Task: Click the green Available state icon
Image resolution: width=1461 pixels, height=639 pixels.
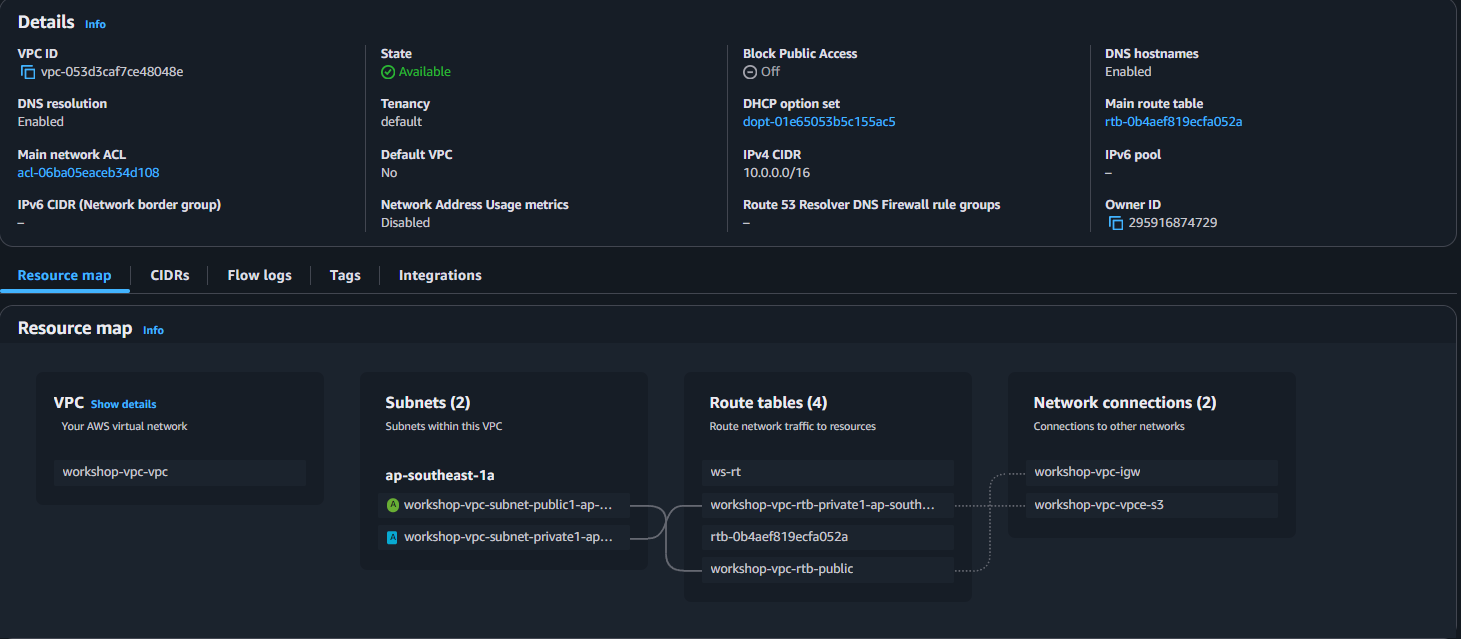Action: (387, 71)
